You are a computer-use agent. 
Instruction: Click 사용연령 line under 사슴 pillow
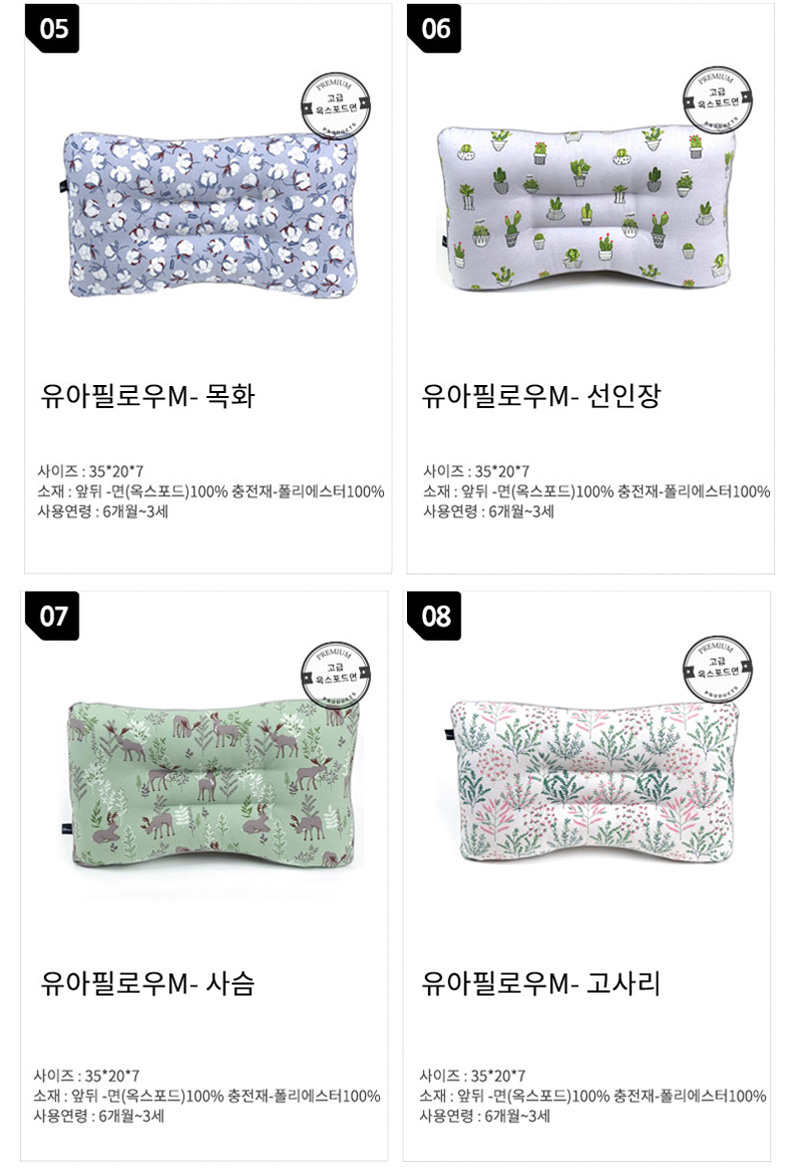pos(99,1116)
